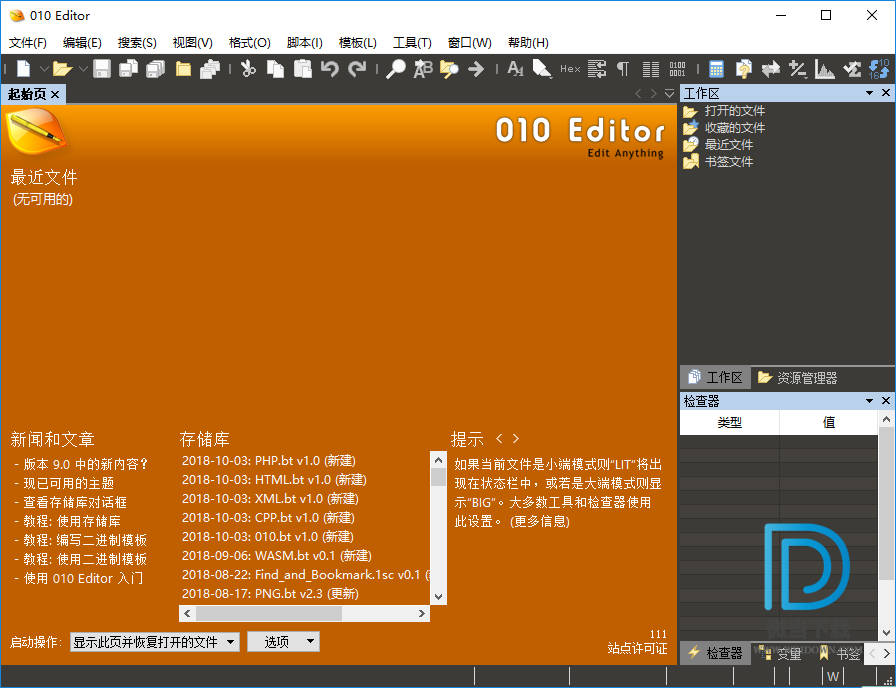This screenshot has width=896, height=688.
Task: Open Replace with the AB icon
Action: pyautogui.click(x=422, y=69)
